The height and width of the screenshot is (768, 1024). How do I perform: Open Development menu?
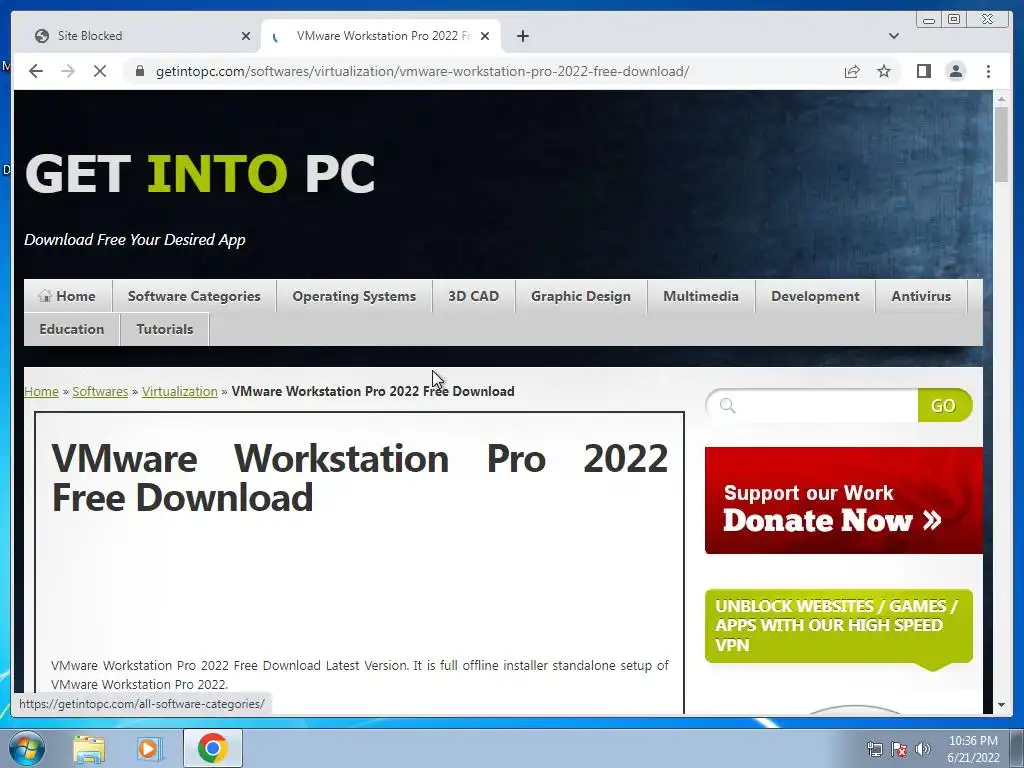815,296
